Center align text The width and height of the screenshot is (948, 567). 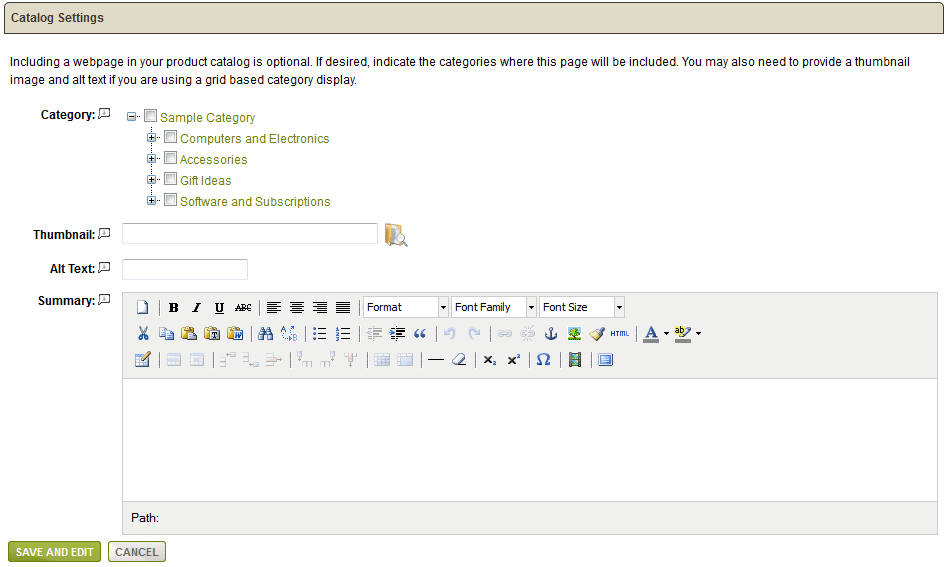point(297,308)
